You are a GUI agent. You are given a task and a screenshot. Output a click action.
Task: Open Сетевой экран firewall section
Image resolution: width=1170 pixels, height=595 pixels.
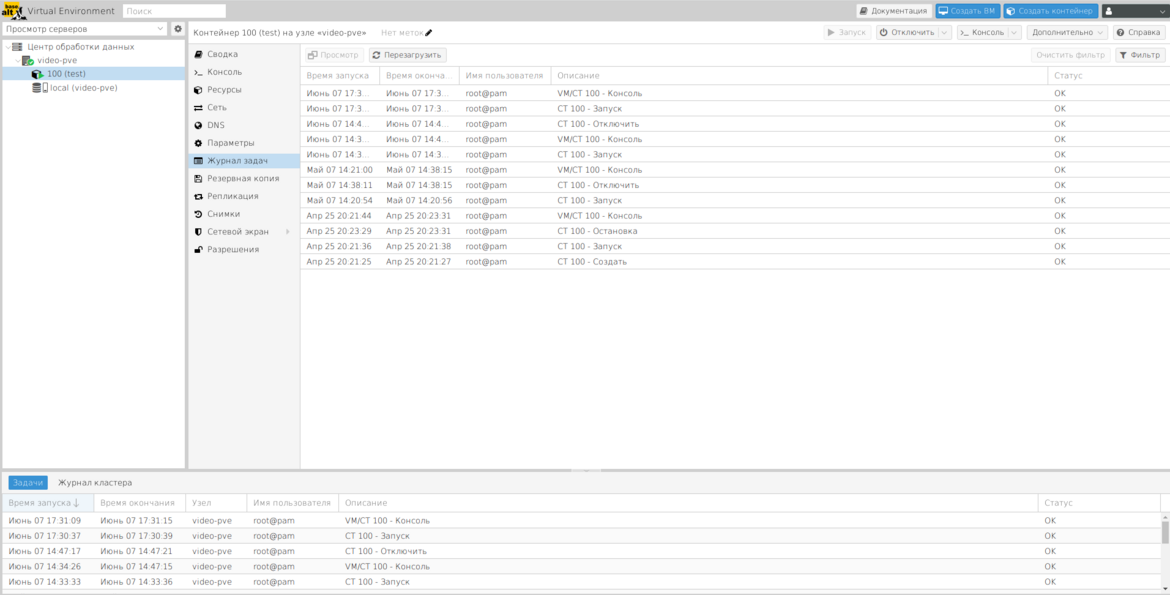pyautogui.click(x=237, y=232)
